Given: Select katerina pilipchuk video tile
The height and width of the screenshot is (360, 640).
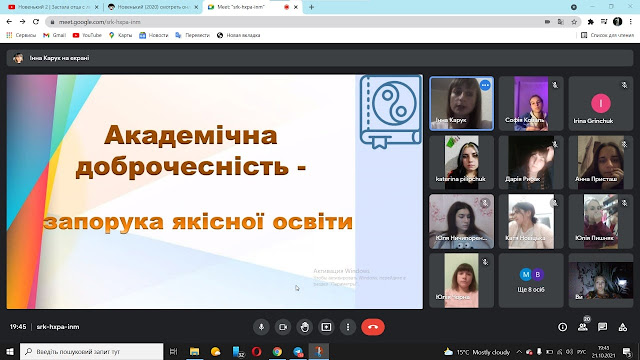Looking at the screenshot, I should click(x=461, y=162).
